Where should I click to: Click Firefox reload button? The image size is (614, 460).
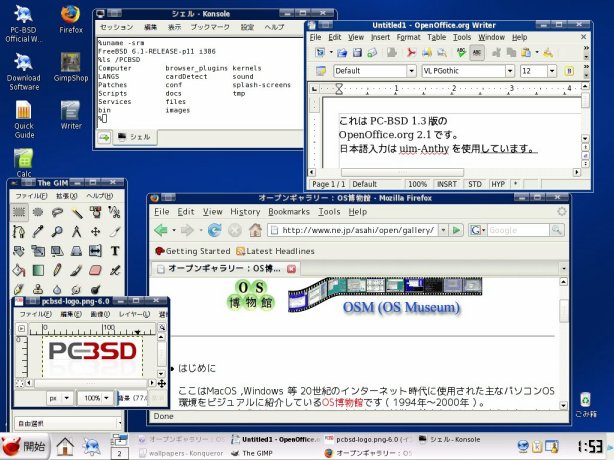coord(214,230)
